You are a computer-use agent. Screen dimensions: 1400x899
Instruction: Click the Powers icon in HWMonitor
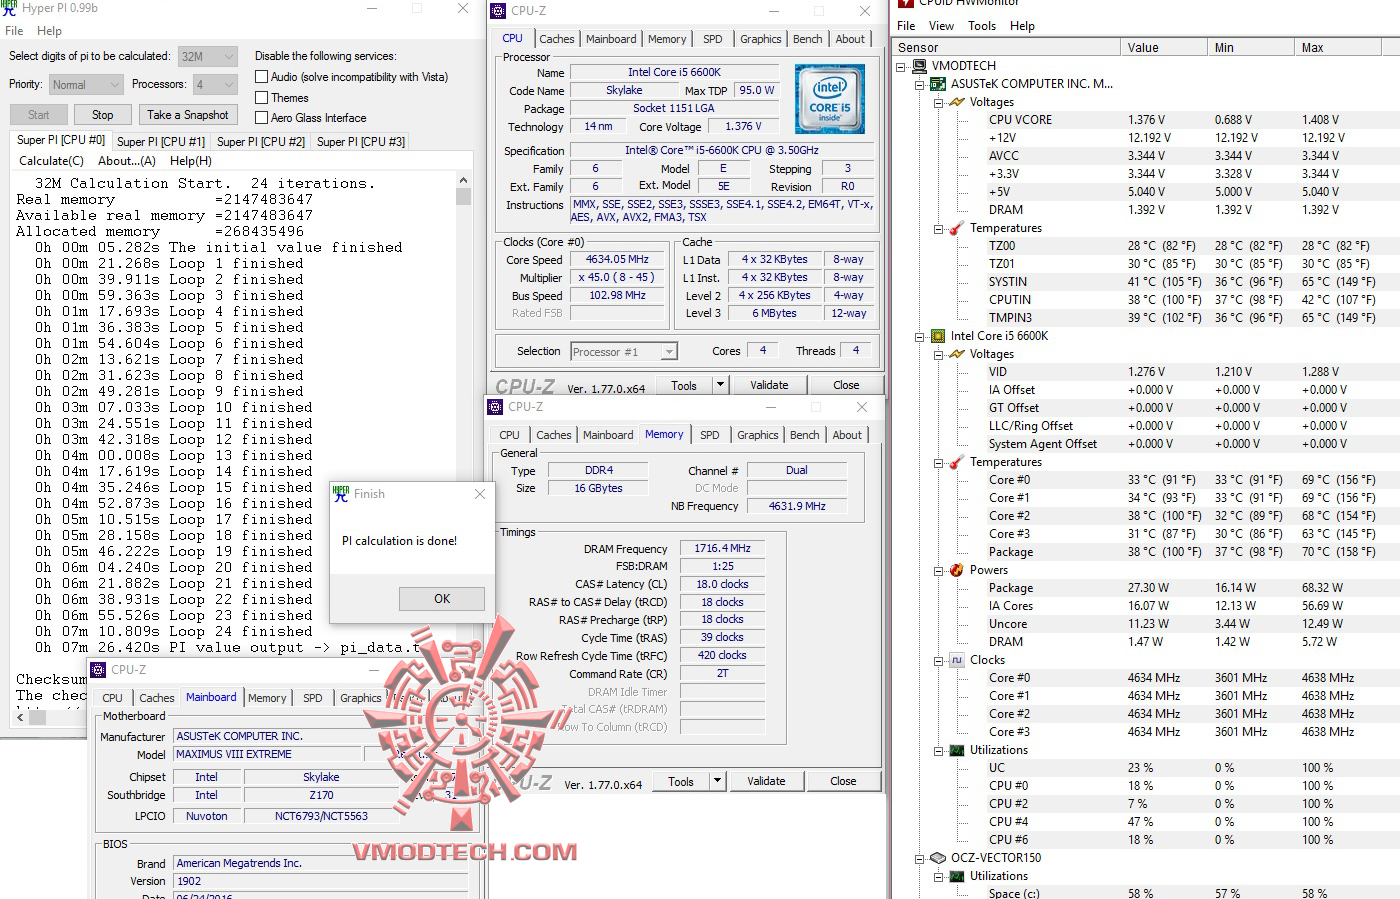tap(957, 570)
